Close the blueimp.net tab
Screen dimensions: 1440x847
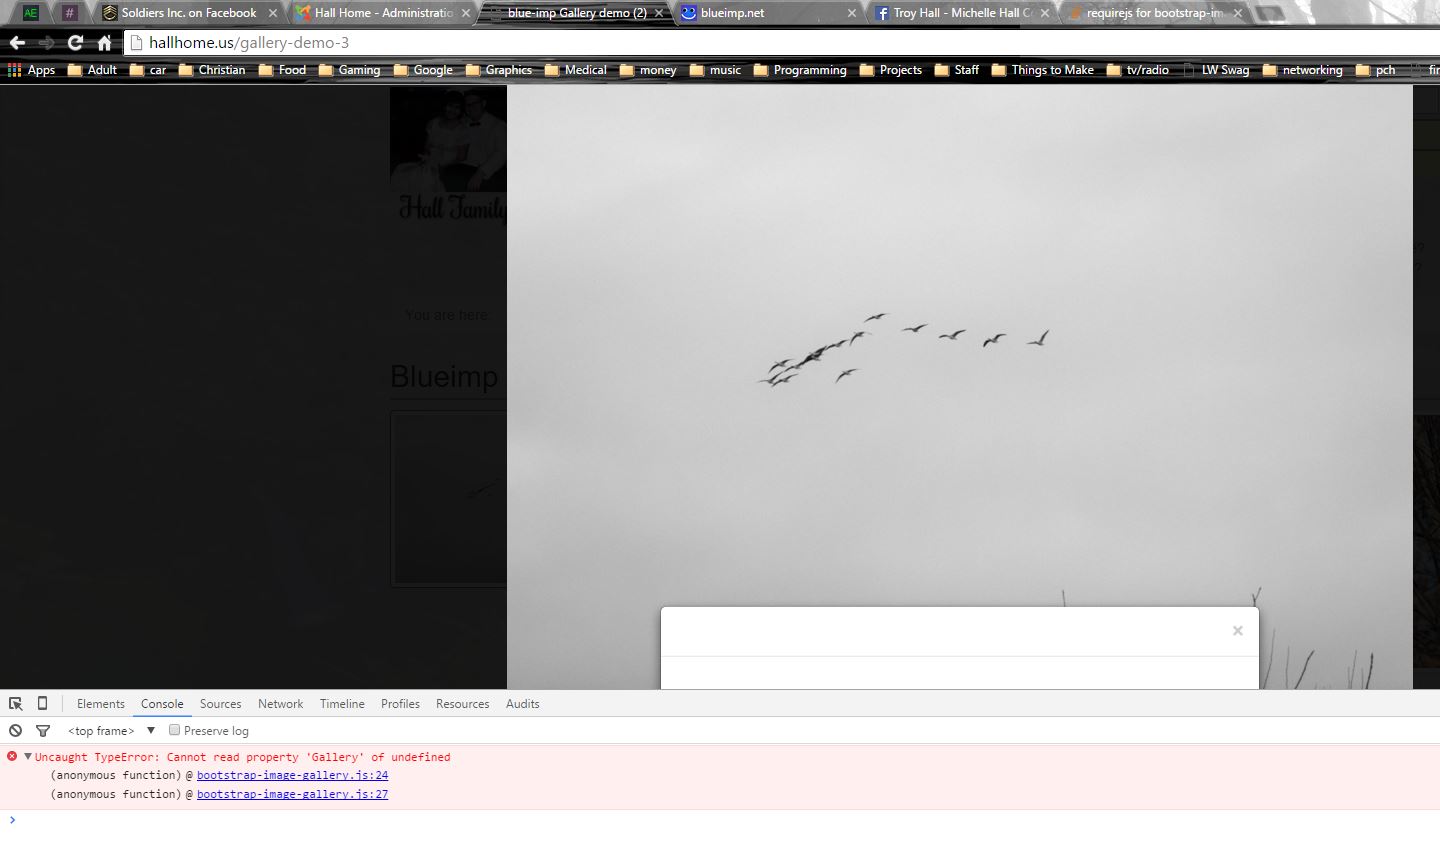852,13
